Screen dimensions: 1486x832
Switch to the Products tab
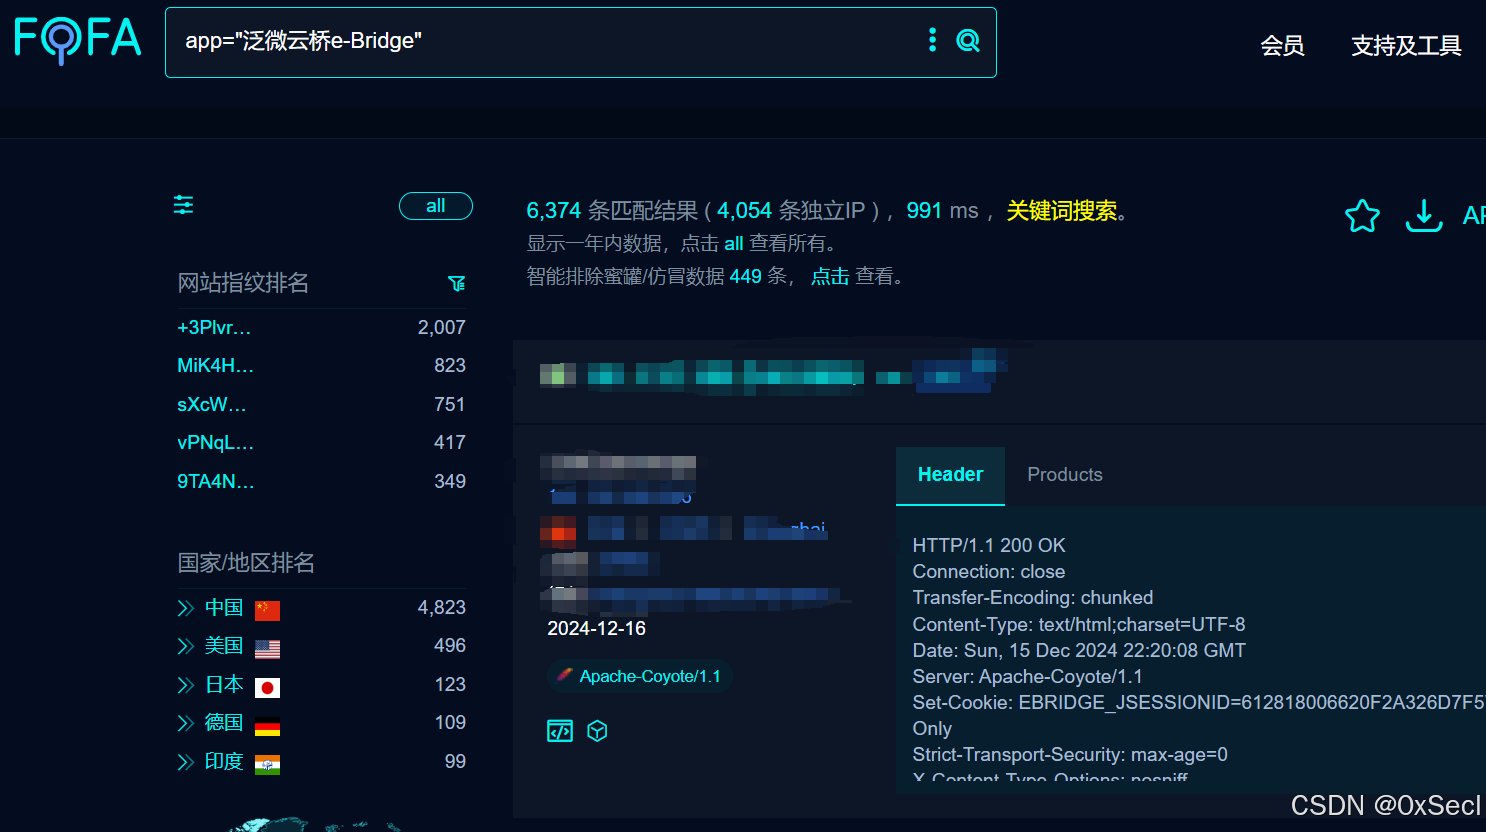coord(1064,475)
